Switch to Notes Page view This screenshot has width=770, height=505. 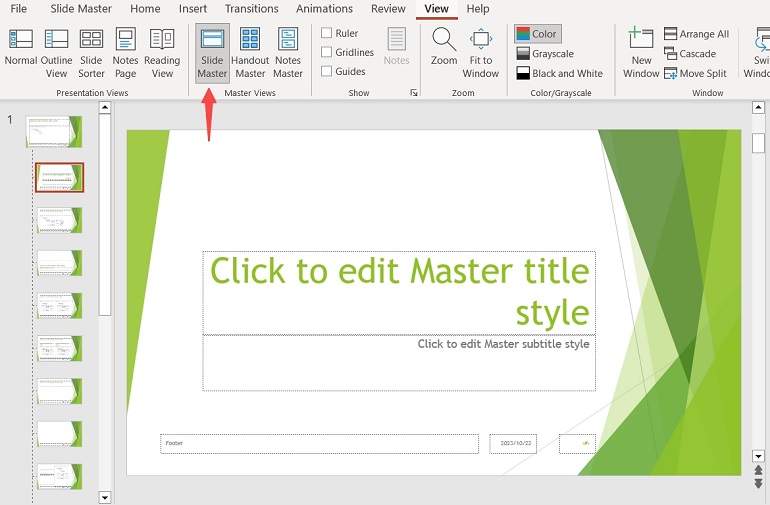(126, 52)
